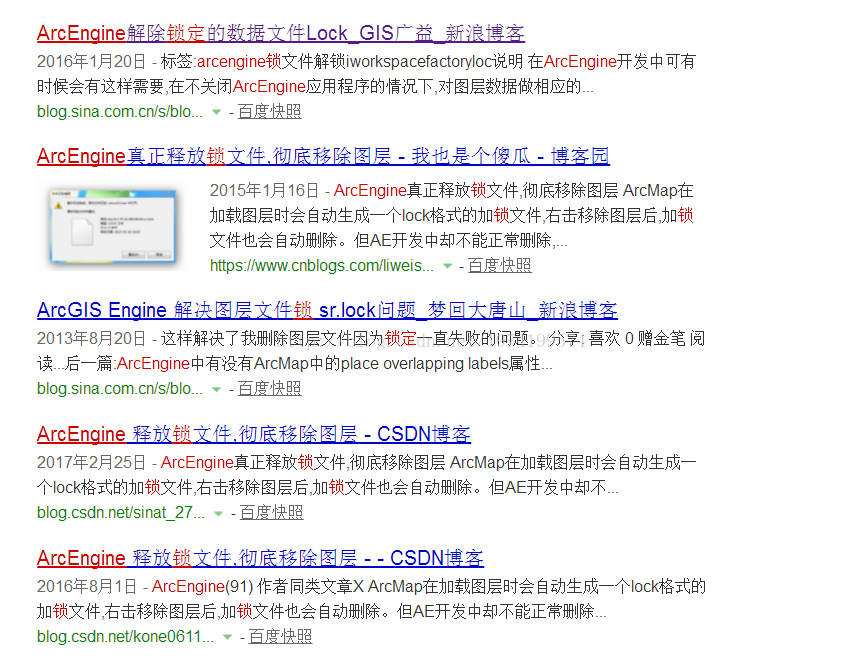
Task: Expand arrow next to 2013 blog.sina.com.cn URL
Action: point(216,389)
